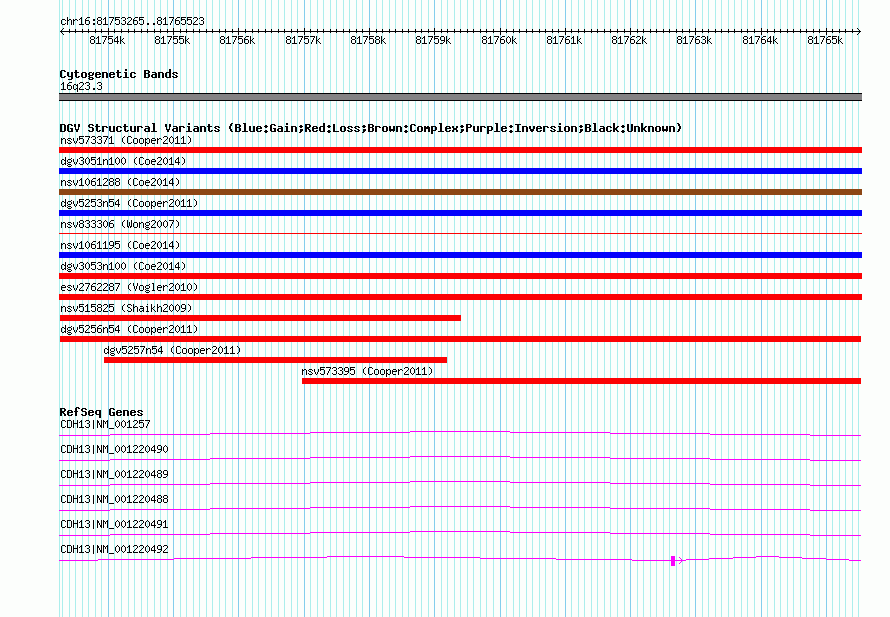The height and width of the screenshot is (617, 890).
Task: Open the dgv3051n100 (Coe2014) variant label
Action: click(x=123, y=161)
